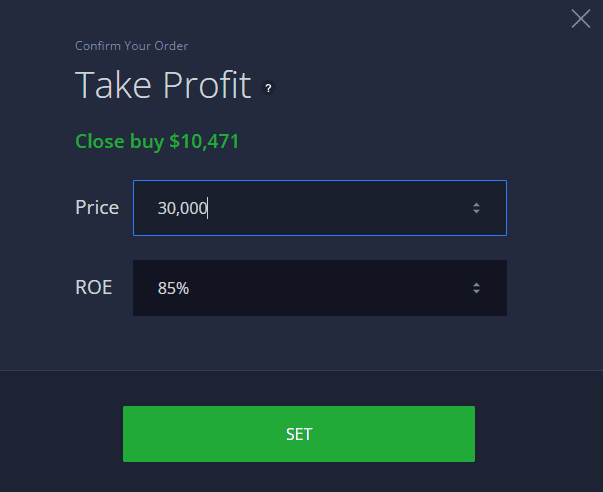Click the Price field label
Viewport: 603px width, 492px height.
pyautogui.click(x=97, y=208)
